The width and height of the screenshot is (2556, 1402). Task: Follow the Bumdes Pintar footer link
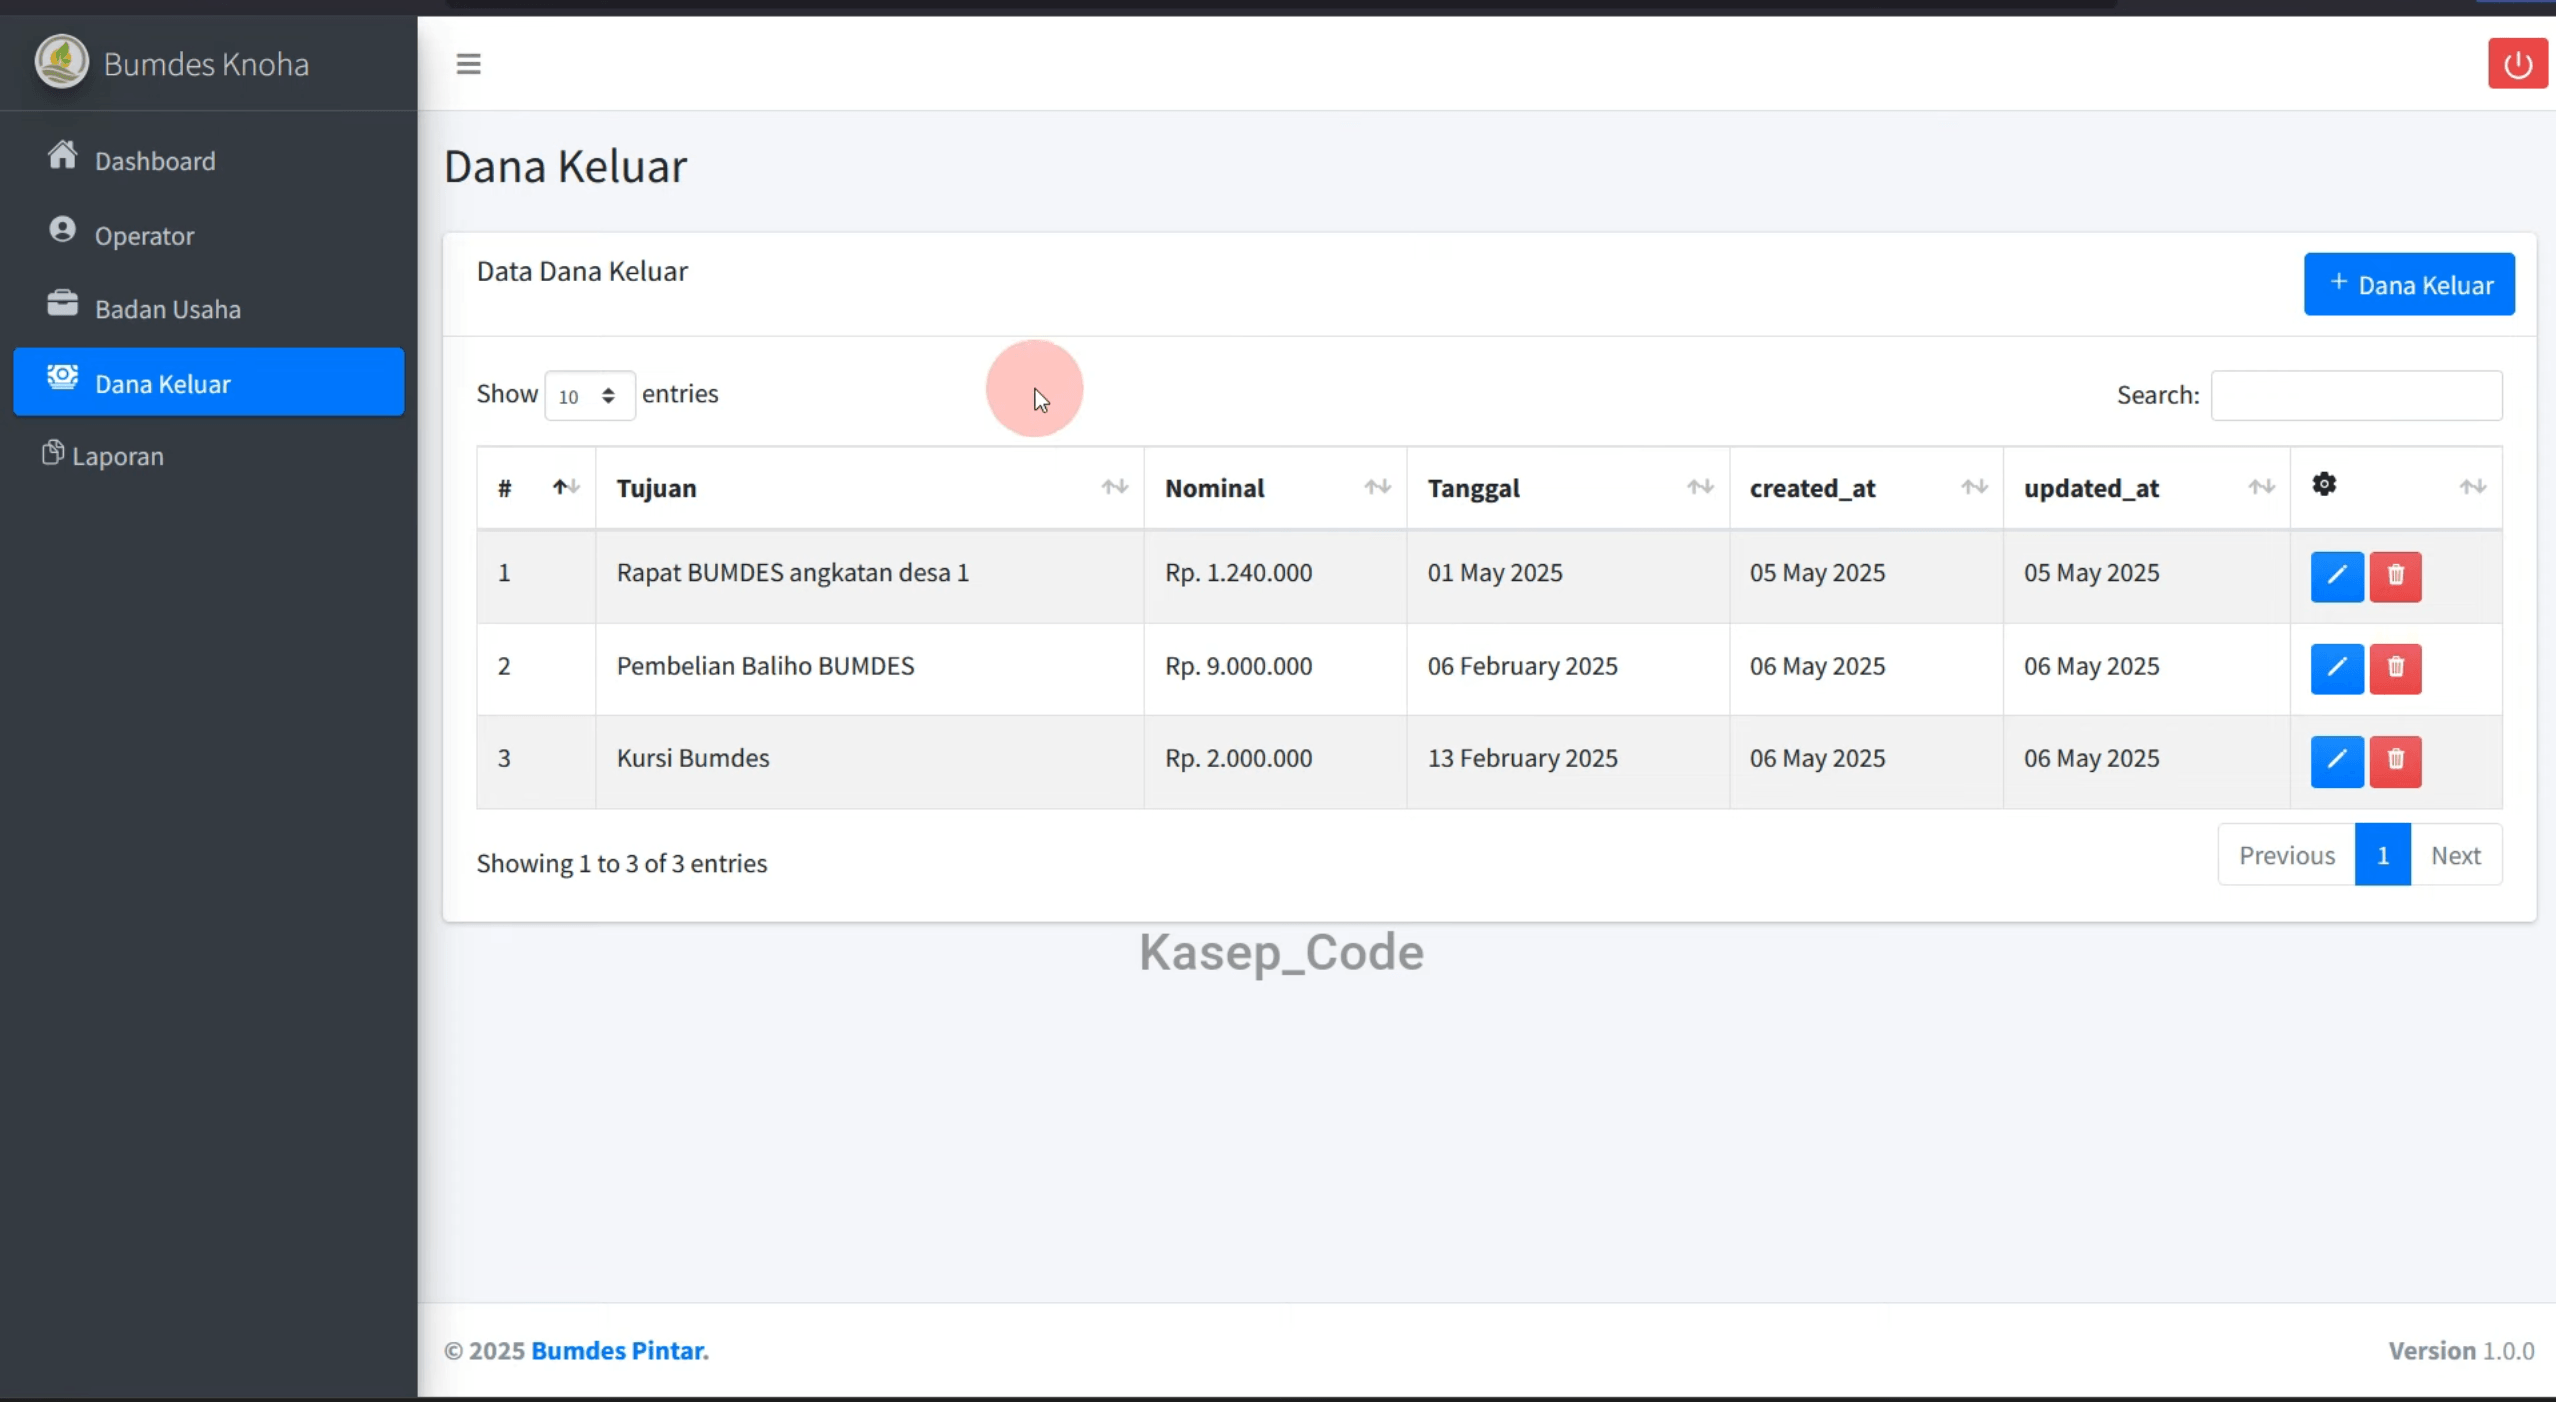[x=619, y=1350]
